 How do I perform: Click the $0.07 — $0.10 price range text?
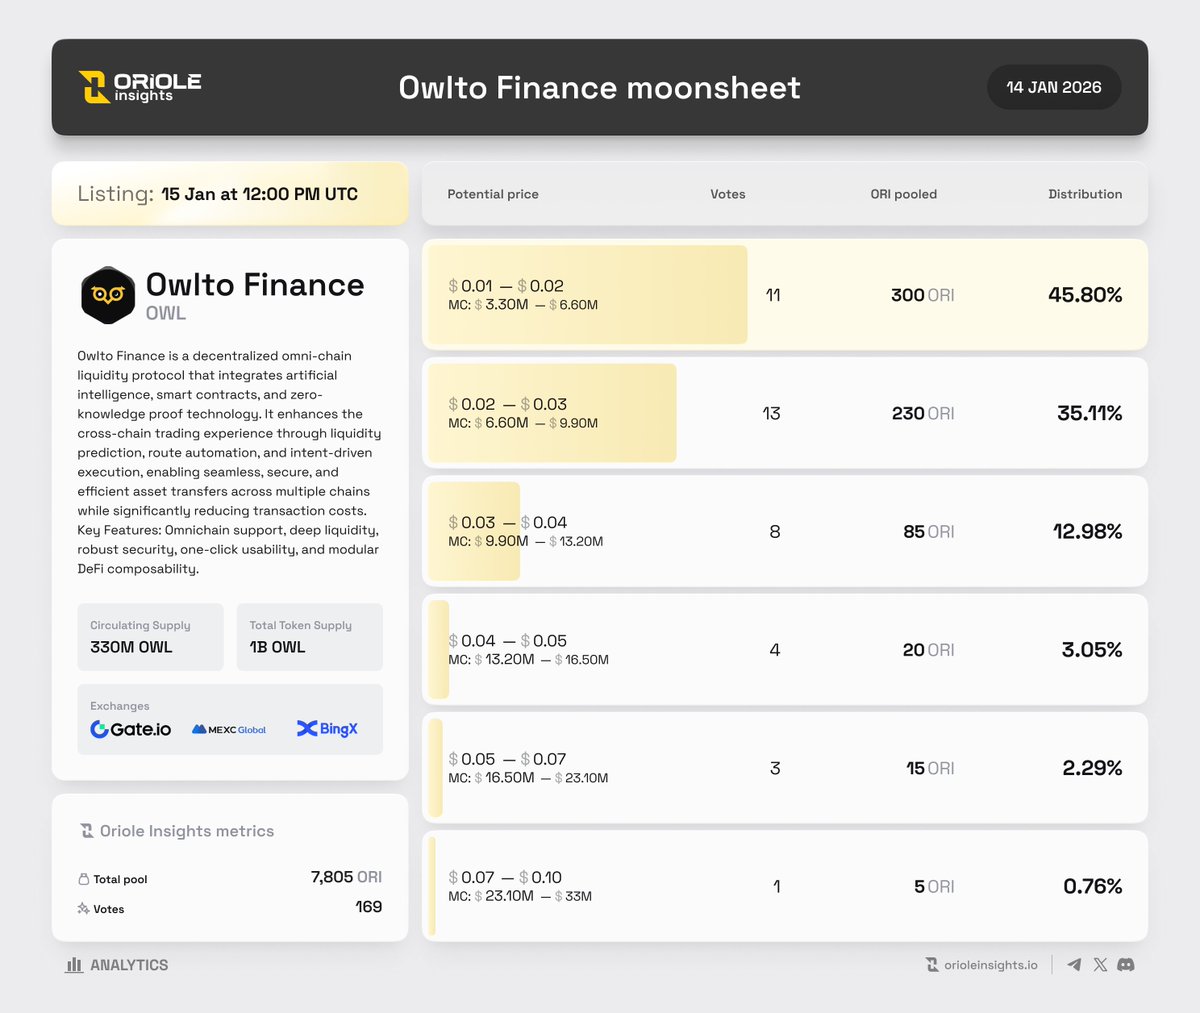[x=505, y=877]
